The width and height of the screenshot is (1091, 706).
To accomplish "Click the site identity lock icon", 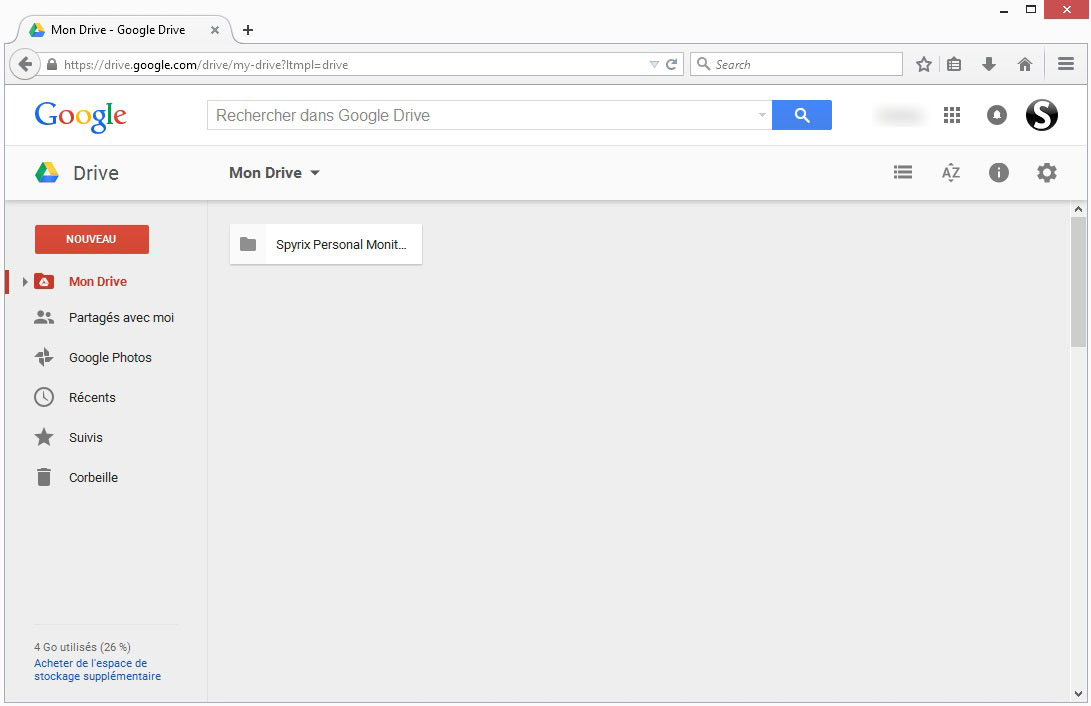I will click(51, 65).
